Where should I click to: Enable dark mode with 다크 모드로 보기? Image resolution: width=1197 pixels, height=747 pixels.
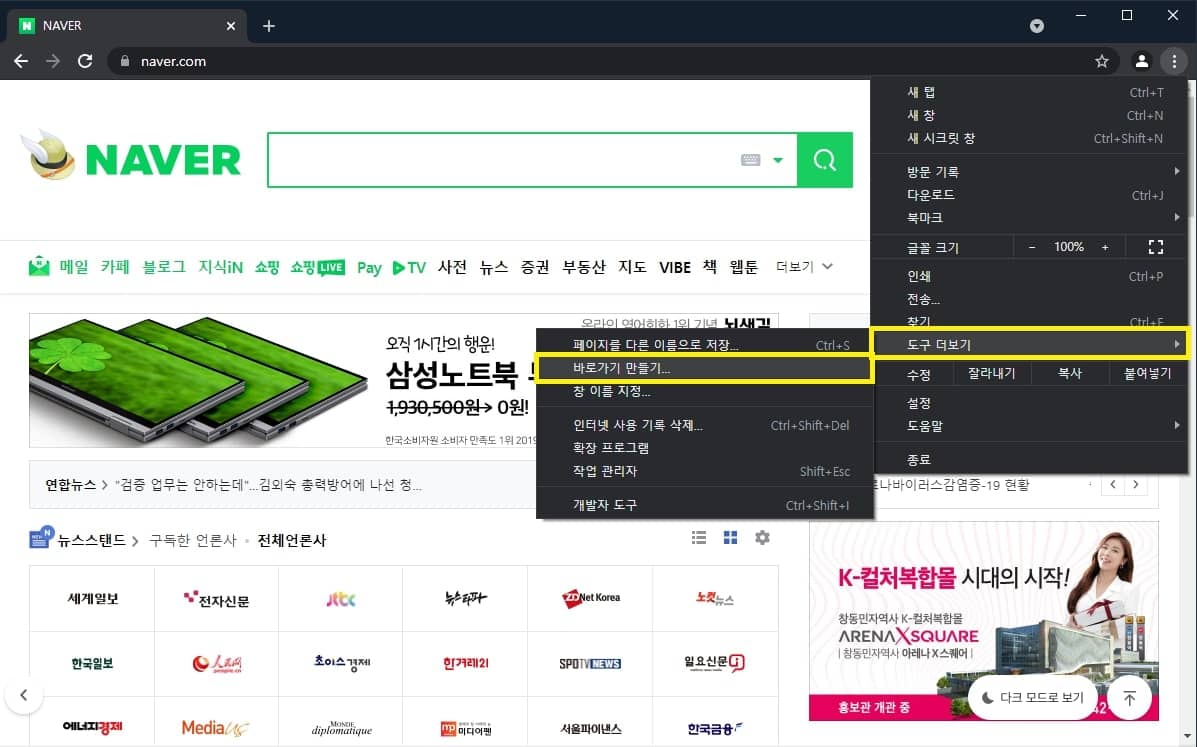[1032, 699]
